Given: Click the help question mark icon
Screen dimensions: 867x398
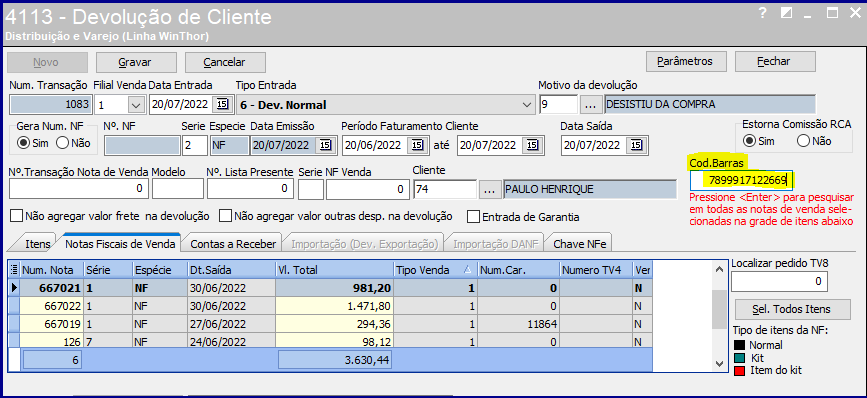Looking at the screenshot, I should point(762,13).
